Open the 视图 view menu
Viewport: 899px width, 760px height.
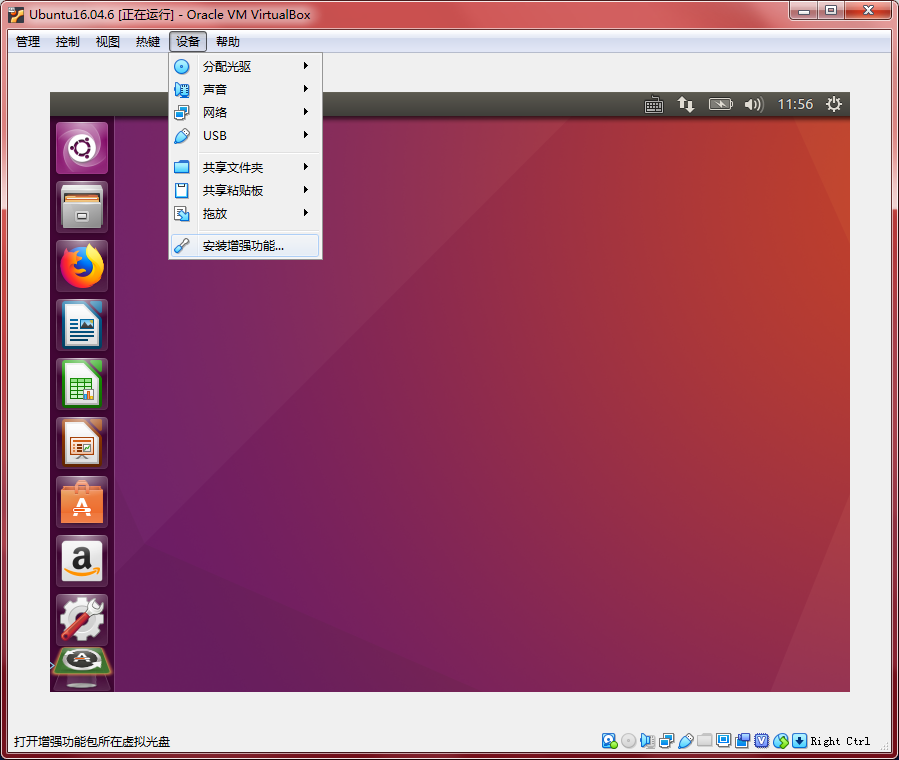point(108,42)
